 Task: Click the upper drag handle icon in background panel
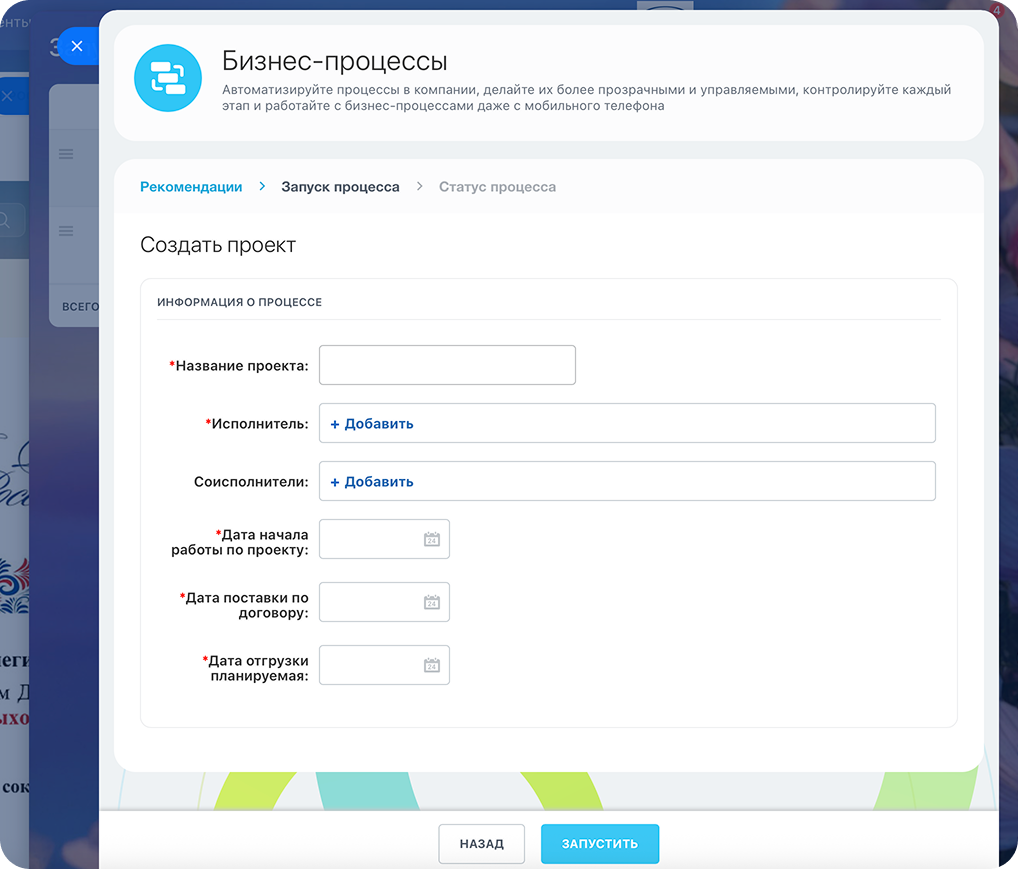click(66, 154)
